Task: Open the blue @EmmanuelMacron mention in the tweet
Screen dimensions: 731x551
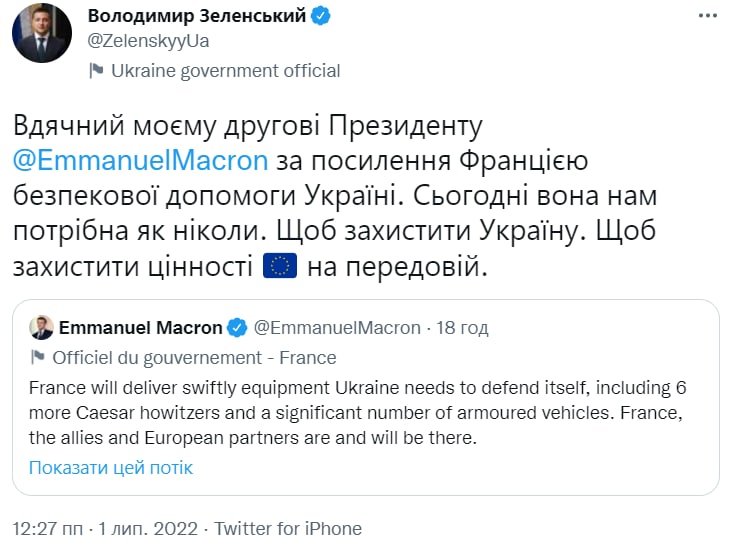Action: (141, 160)
